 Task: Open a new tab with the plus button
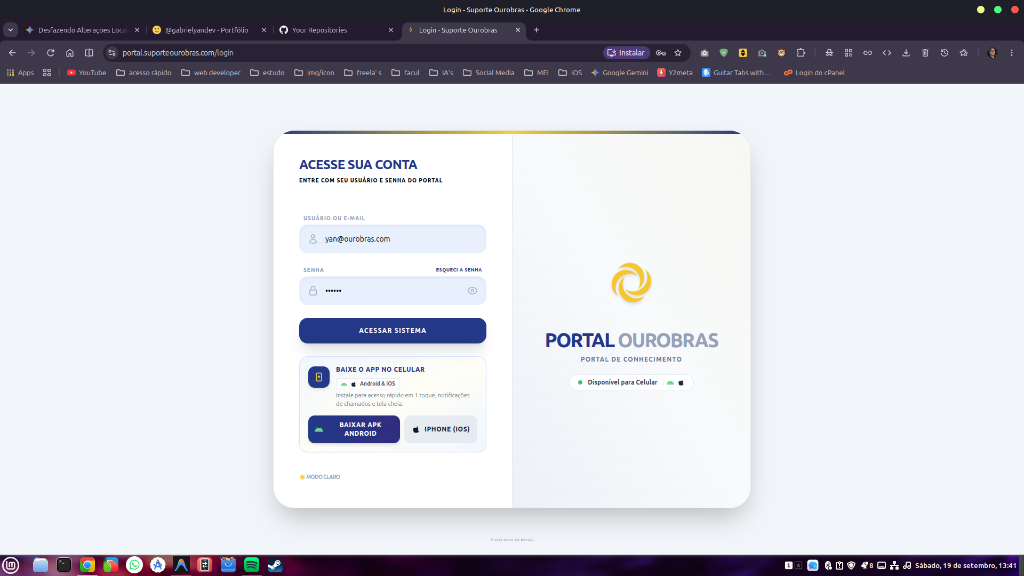[536, 30]
